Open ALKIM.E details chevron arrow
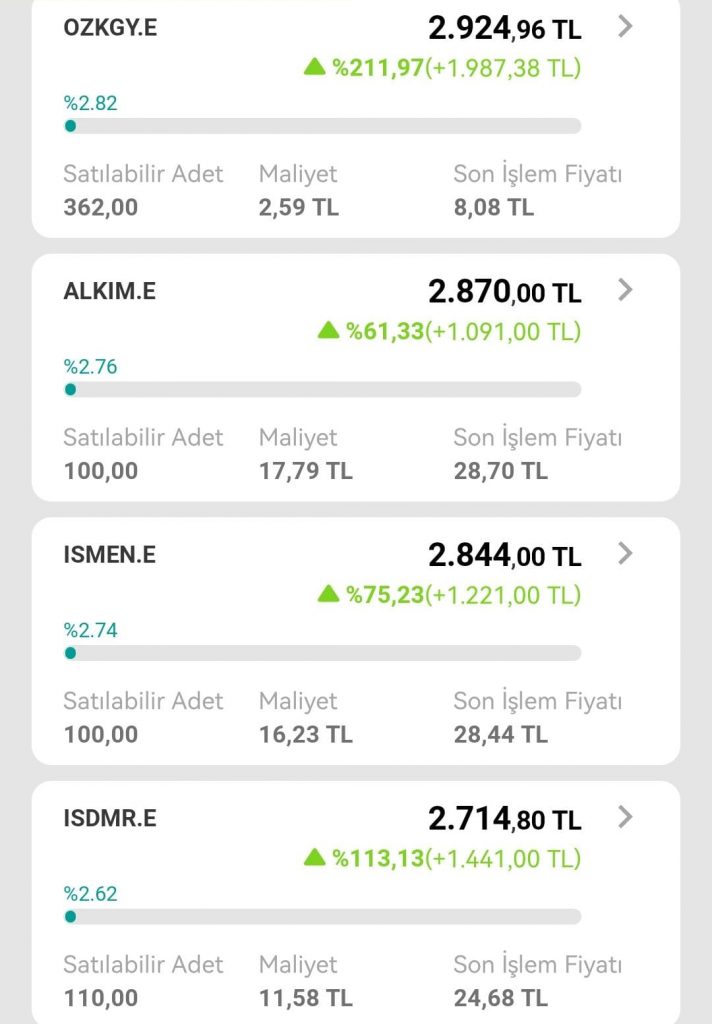 pos(626,290)
